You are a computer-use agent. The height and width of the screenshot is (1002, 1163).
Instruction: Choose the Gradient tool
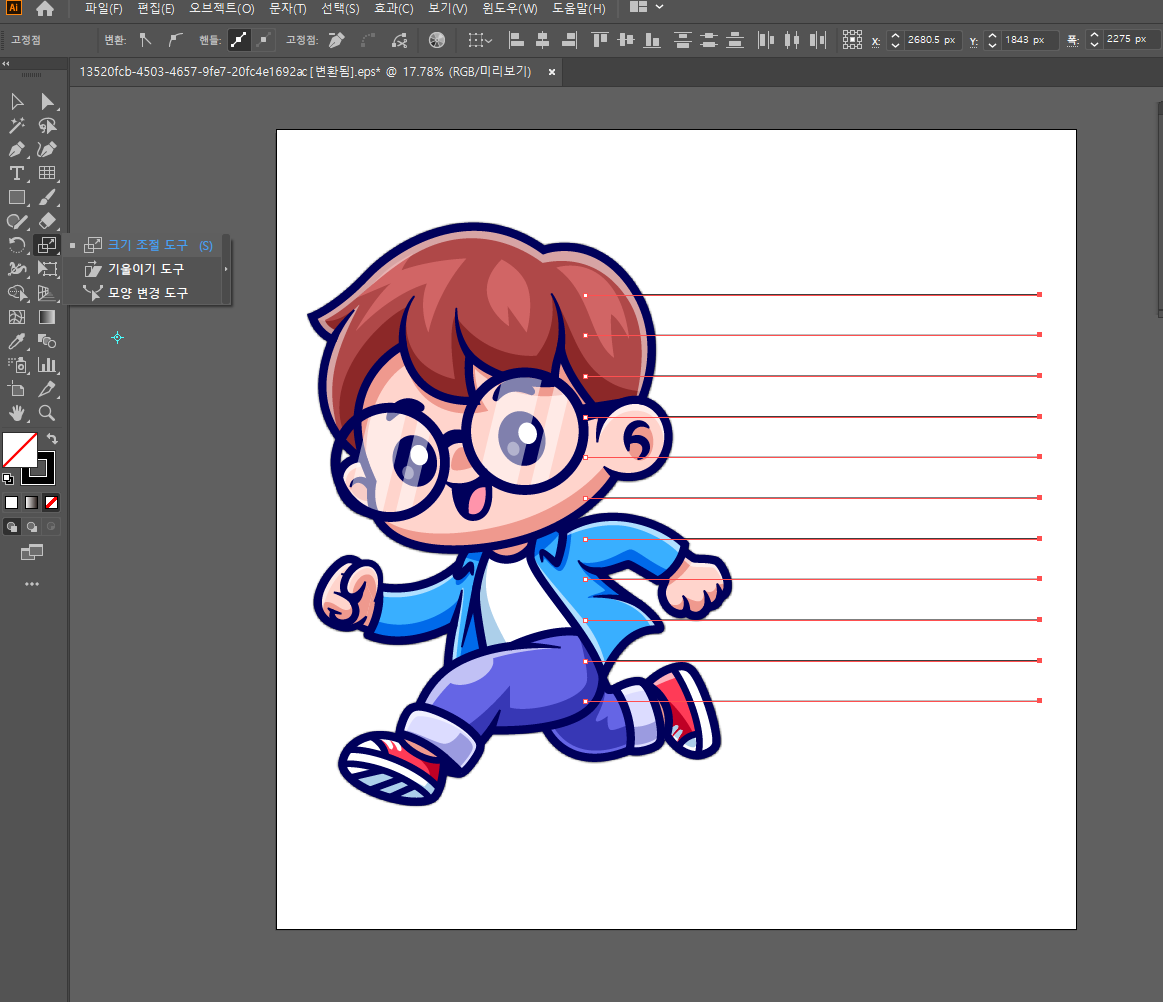pyautogui.click(x=47, y=317)
